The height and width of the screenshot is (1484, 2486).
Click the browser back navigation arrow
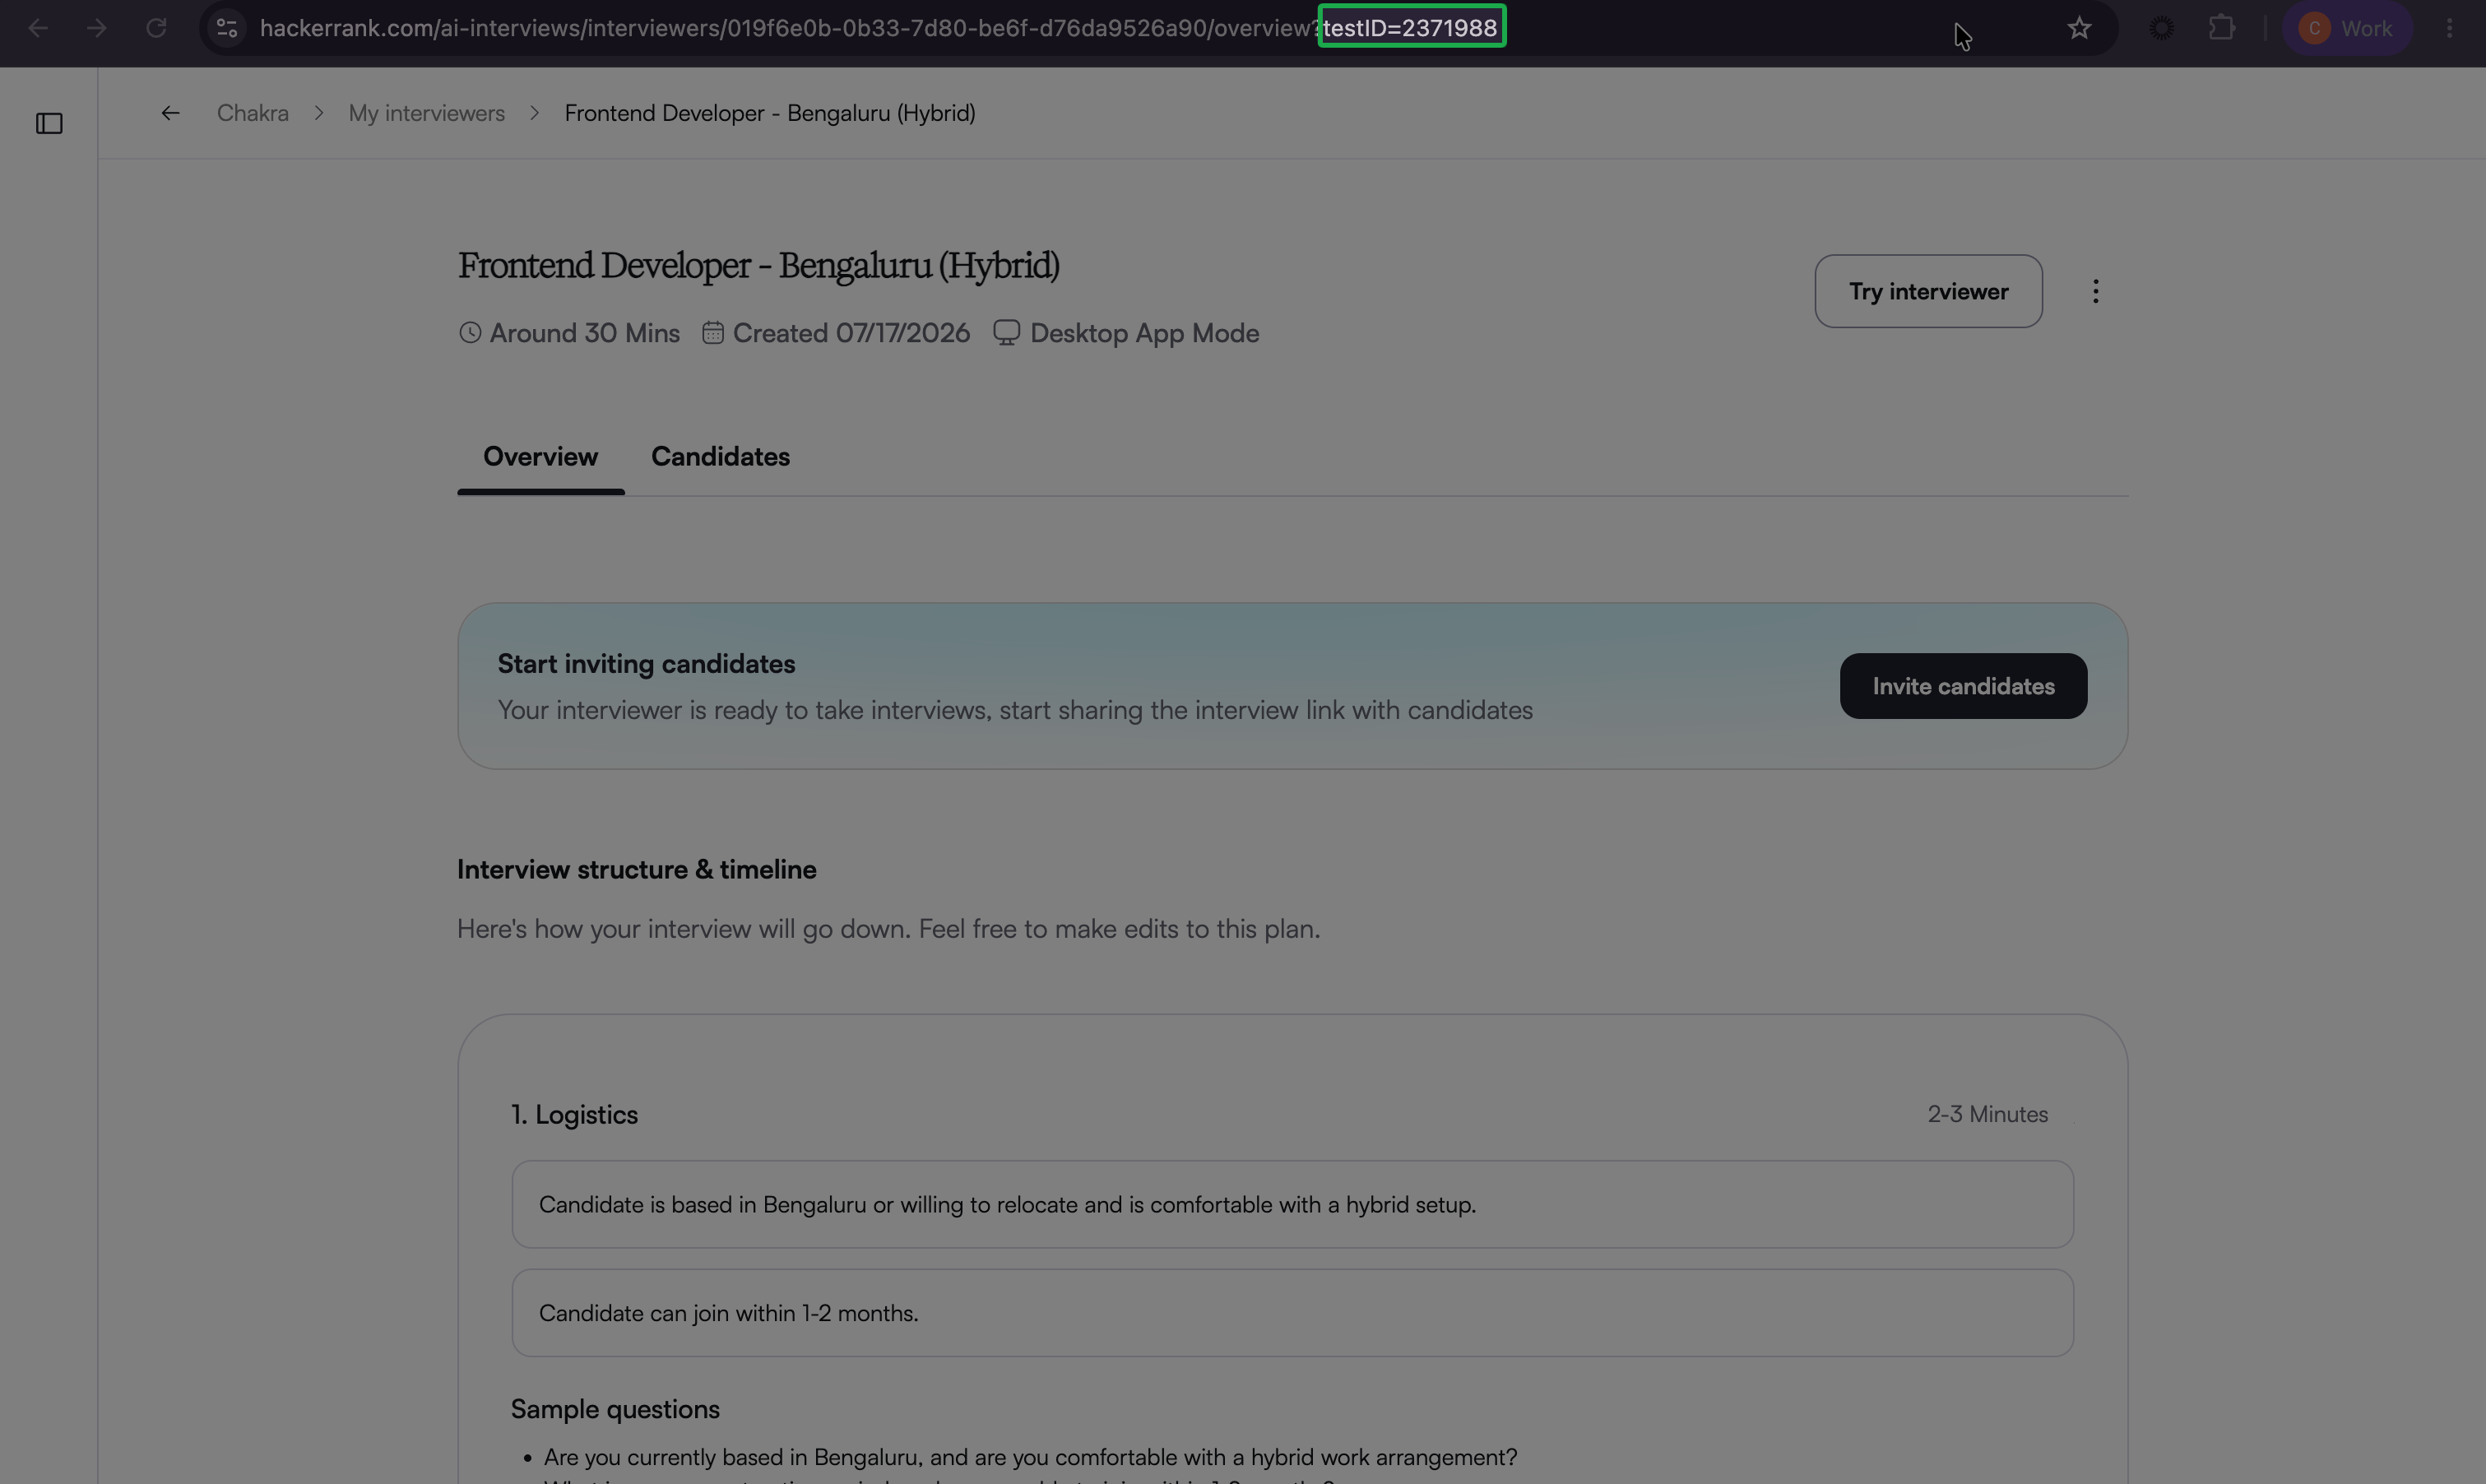38,28
